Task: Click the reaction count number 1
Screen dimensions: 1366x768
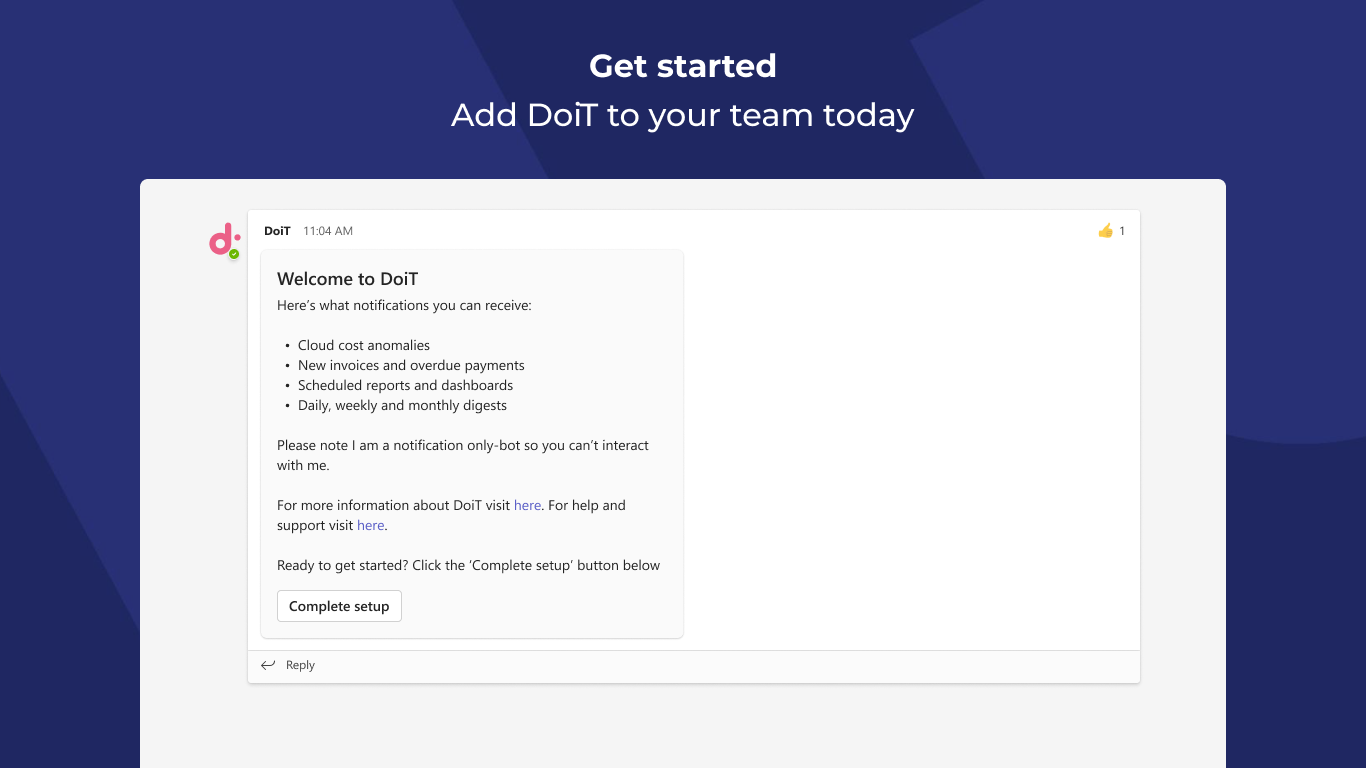Action: point(1122,231)
